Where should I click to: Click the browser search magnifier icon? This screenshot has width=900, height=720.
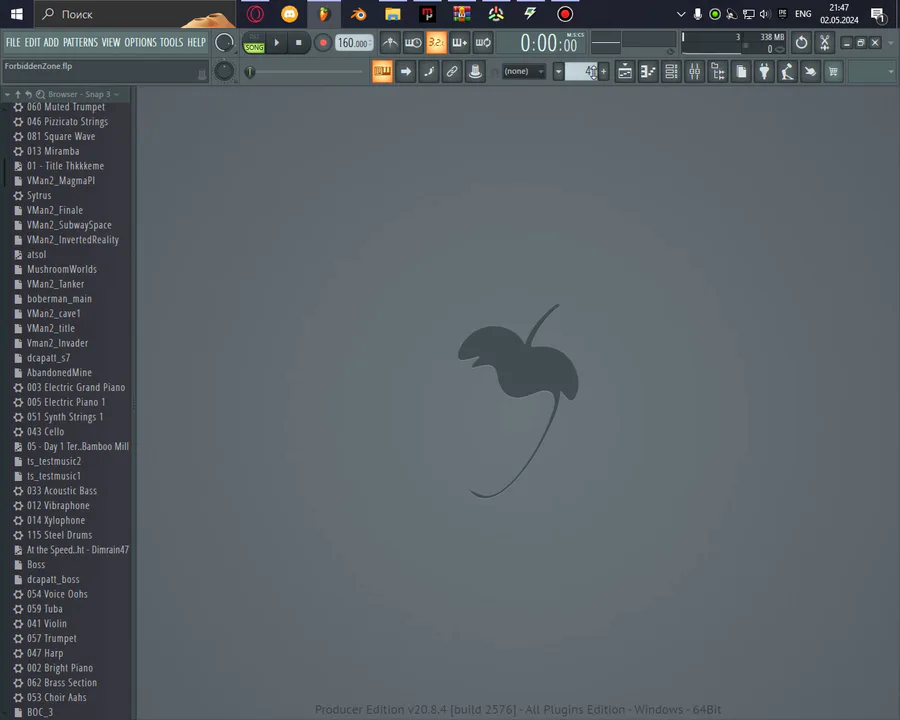click(x=40, y=94)
